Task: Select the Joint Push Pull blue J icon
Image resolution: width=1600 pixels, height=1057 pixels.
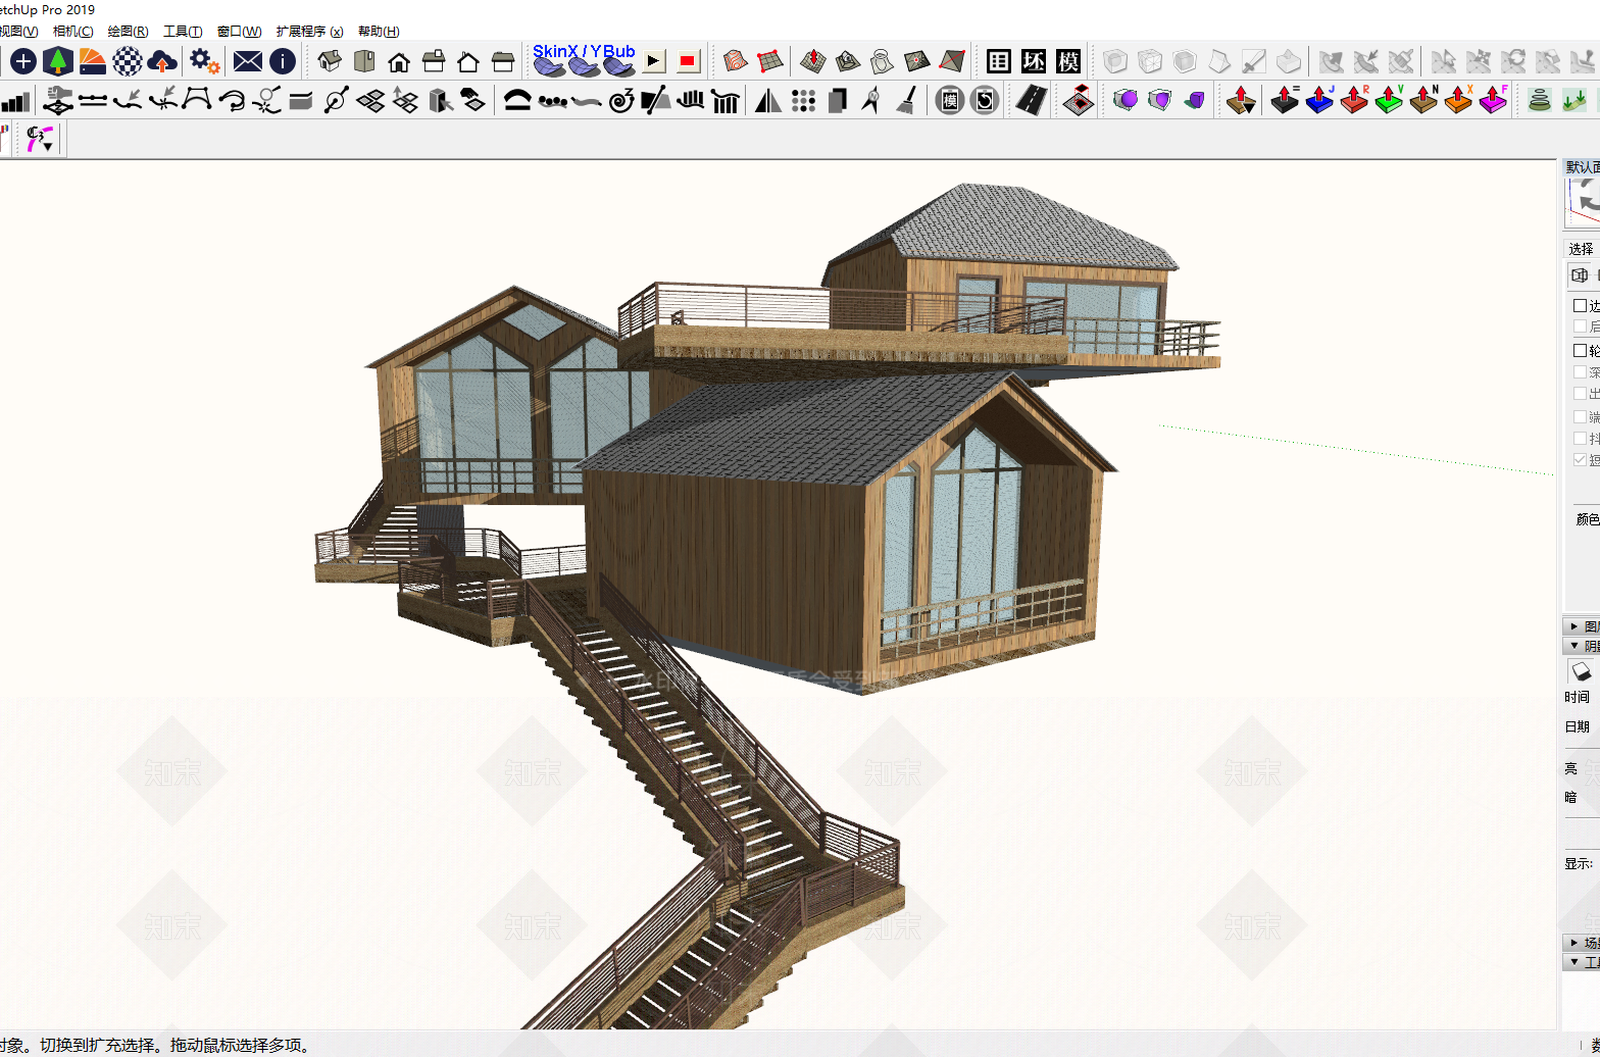Action: coord(1320,100)
